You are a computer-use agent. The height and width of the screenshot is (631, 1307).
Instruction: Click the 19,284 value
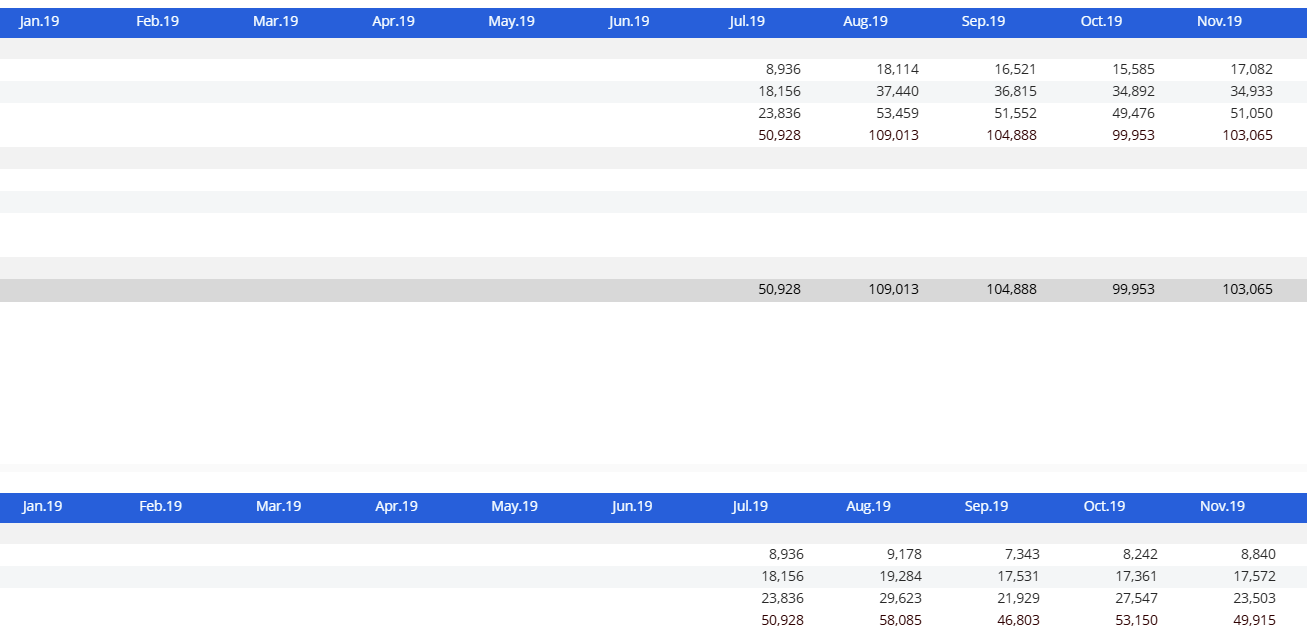click(x=900, y=576)
